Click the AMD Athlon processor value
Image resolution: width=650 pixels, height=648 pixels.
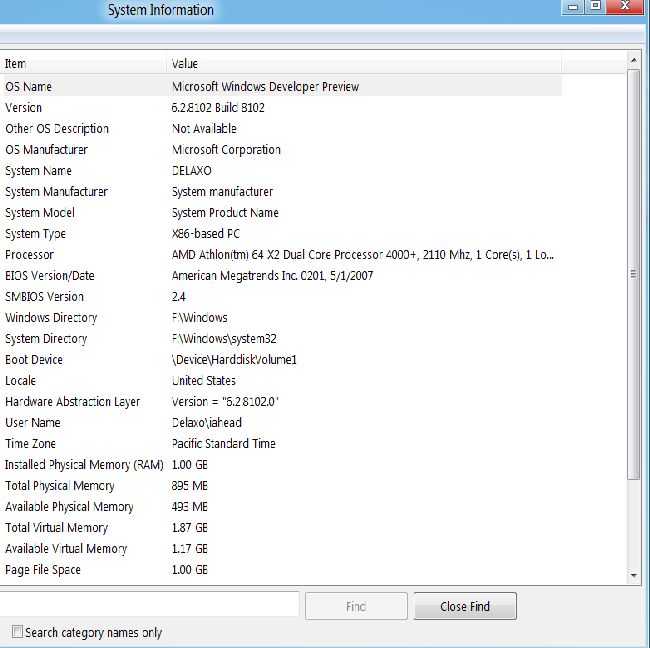tap(363, 255)
